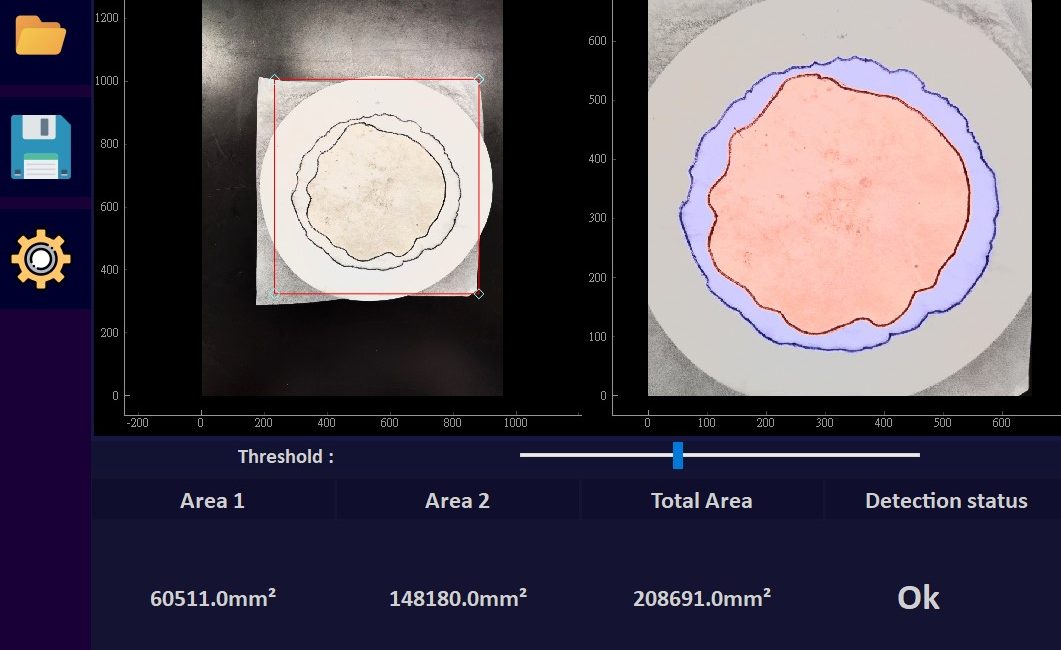Click the Ok detection status text
1061x650 pixels.
point(918,597)
